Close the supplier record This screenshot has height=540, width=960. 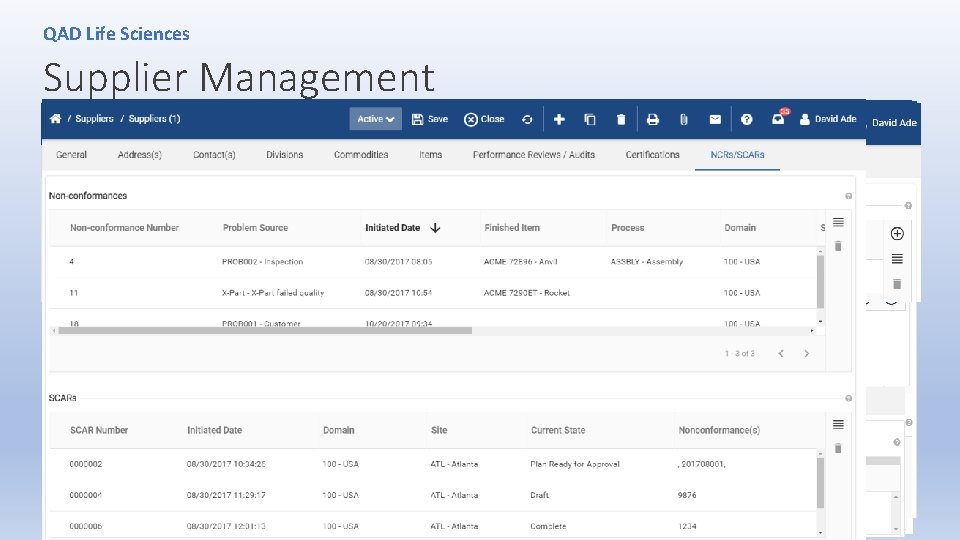[x=484, y=119]
